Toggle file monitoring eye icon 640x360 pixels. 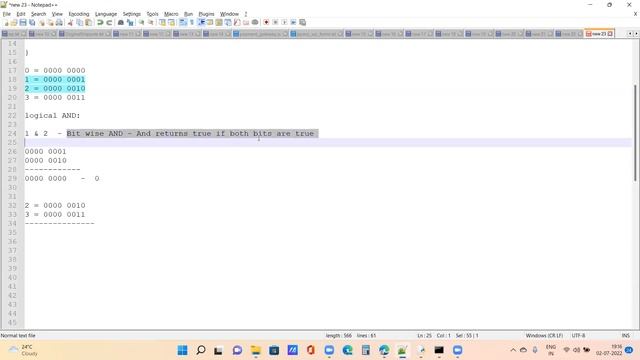tap(255, 22)
